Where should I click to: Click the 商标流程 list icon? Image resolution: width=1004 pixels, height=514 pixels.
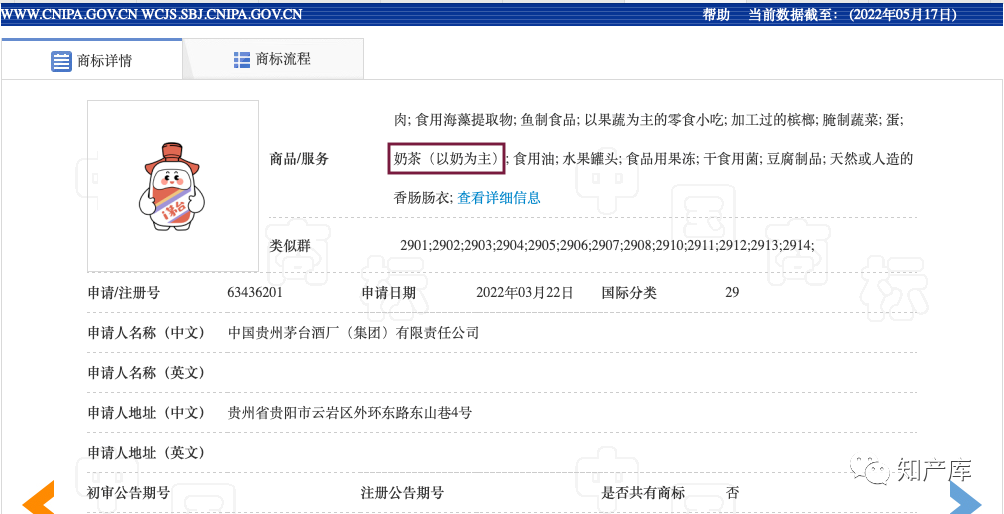[x=242, y=60]
